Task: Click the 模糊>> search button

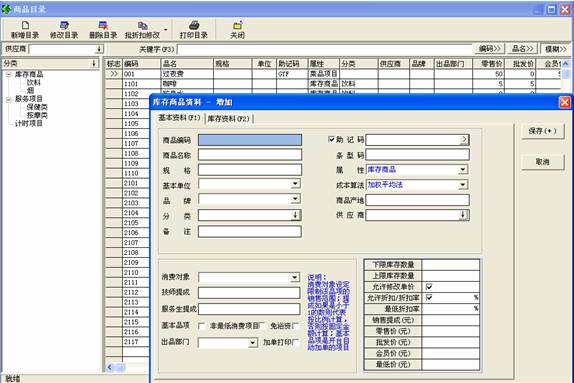Action: 556,49
